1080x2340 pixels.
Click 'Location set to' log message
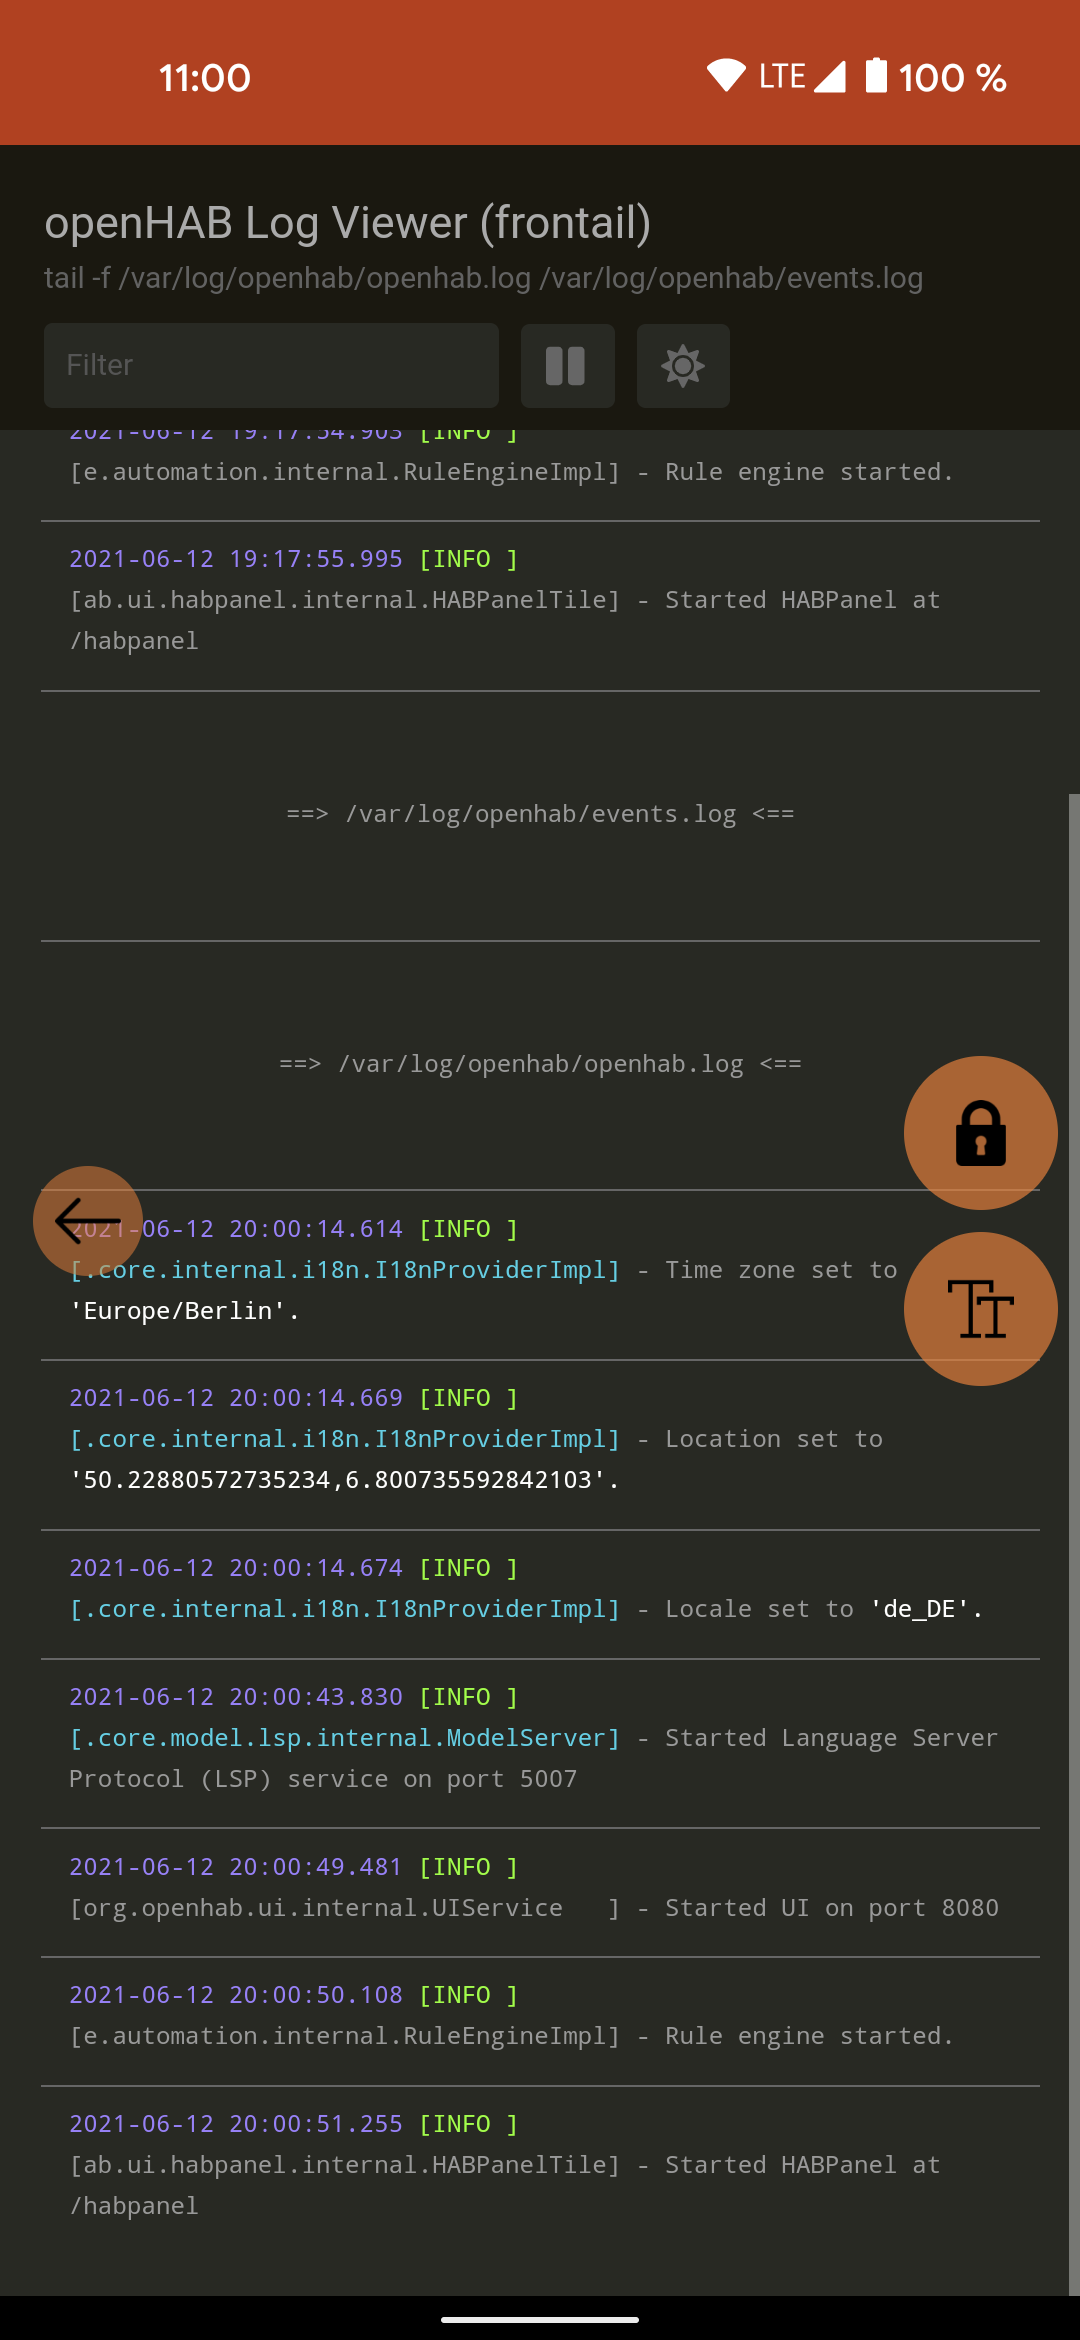(x=774, y=1439)
